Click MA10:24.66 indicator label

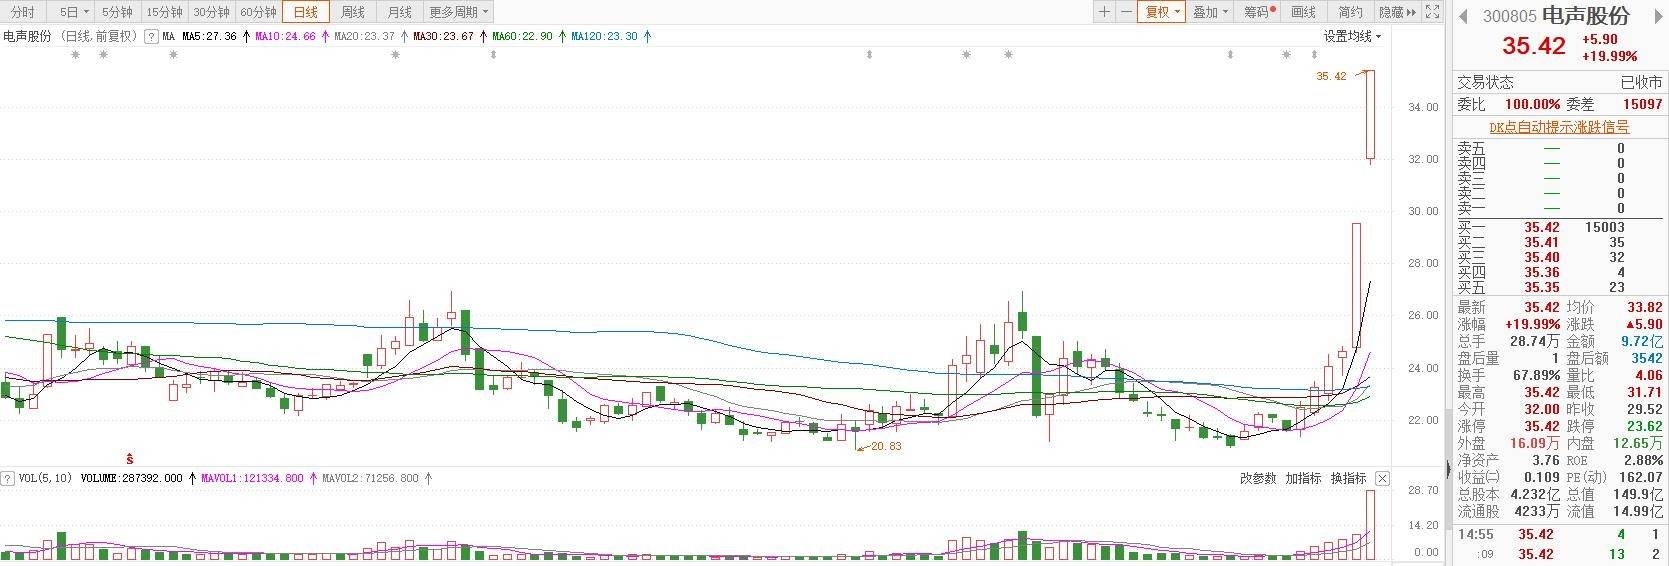click(285, 36)
